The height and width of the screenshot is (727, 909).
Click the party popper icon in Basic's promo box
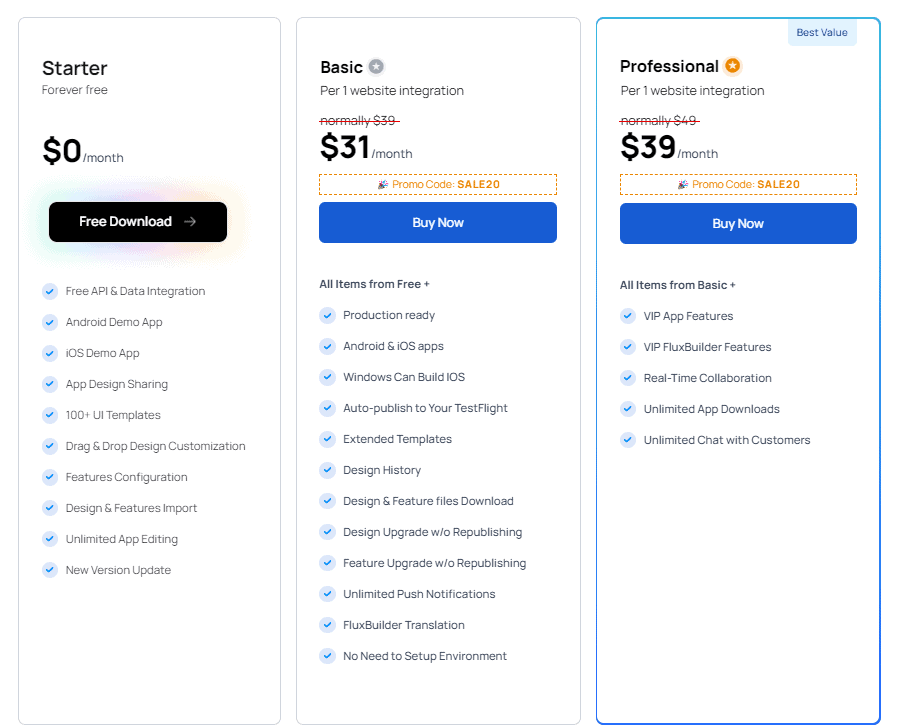(384, 184)
